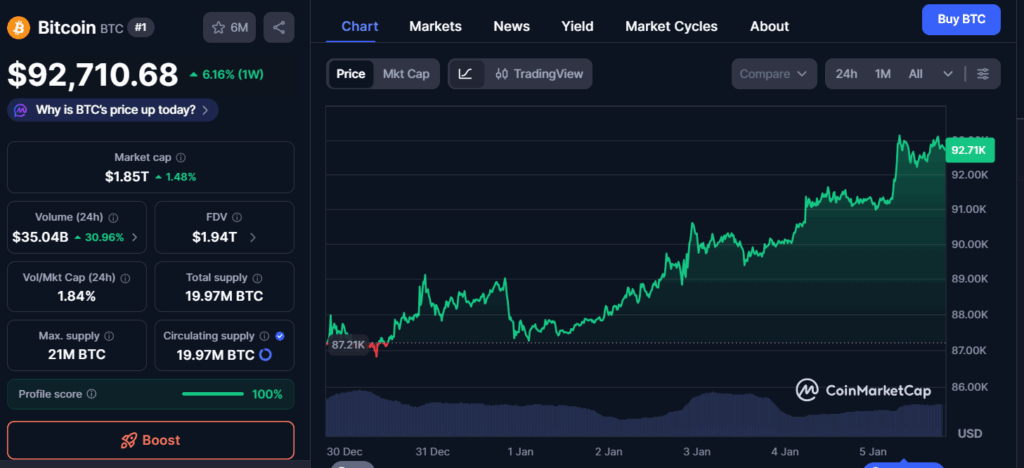Click the Max. supply info icon
Image resolution: width=1024 pixels, height=468 pixels.
[x=109, y=337]
